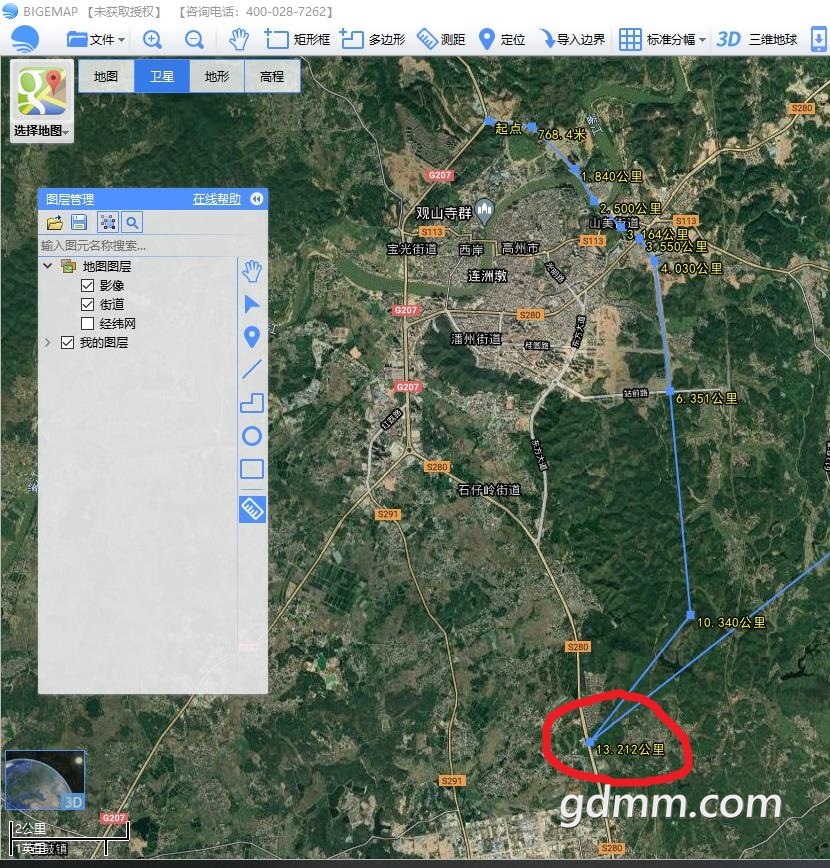Click the 潘州街道 label on map
Viewport: 830px width, 868px height.
[476, 339]
